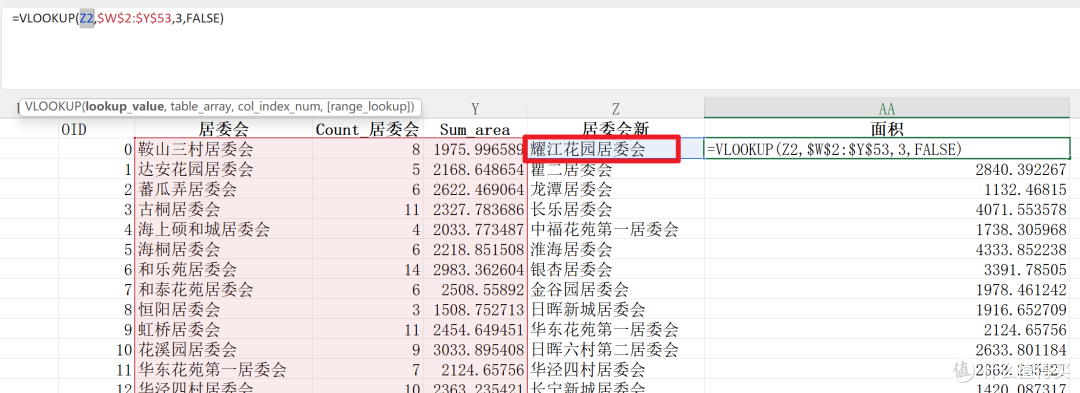Click the AA cell being edited with the VLOOKUP formula
1080x393 pixels.
click(887, 149)
